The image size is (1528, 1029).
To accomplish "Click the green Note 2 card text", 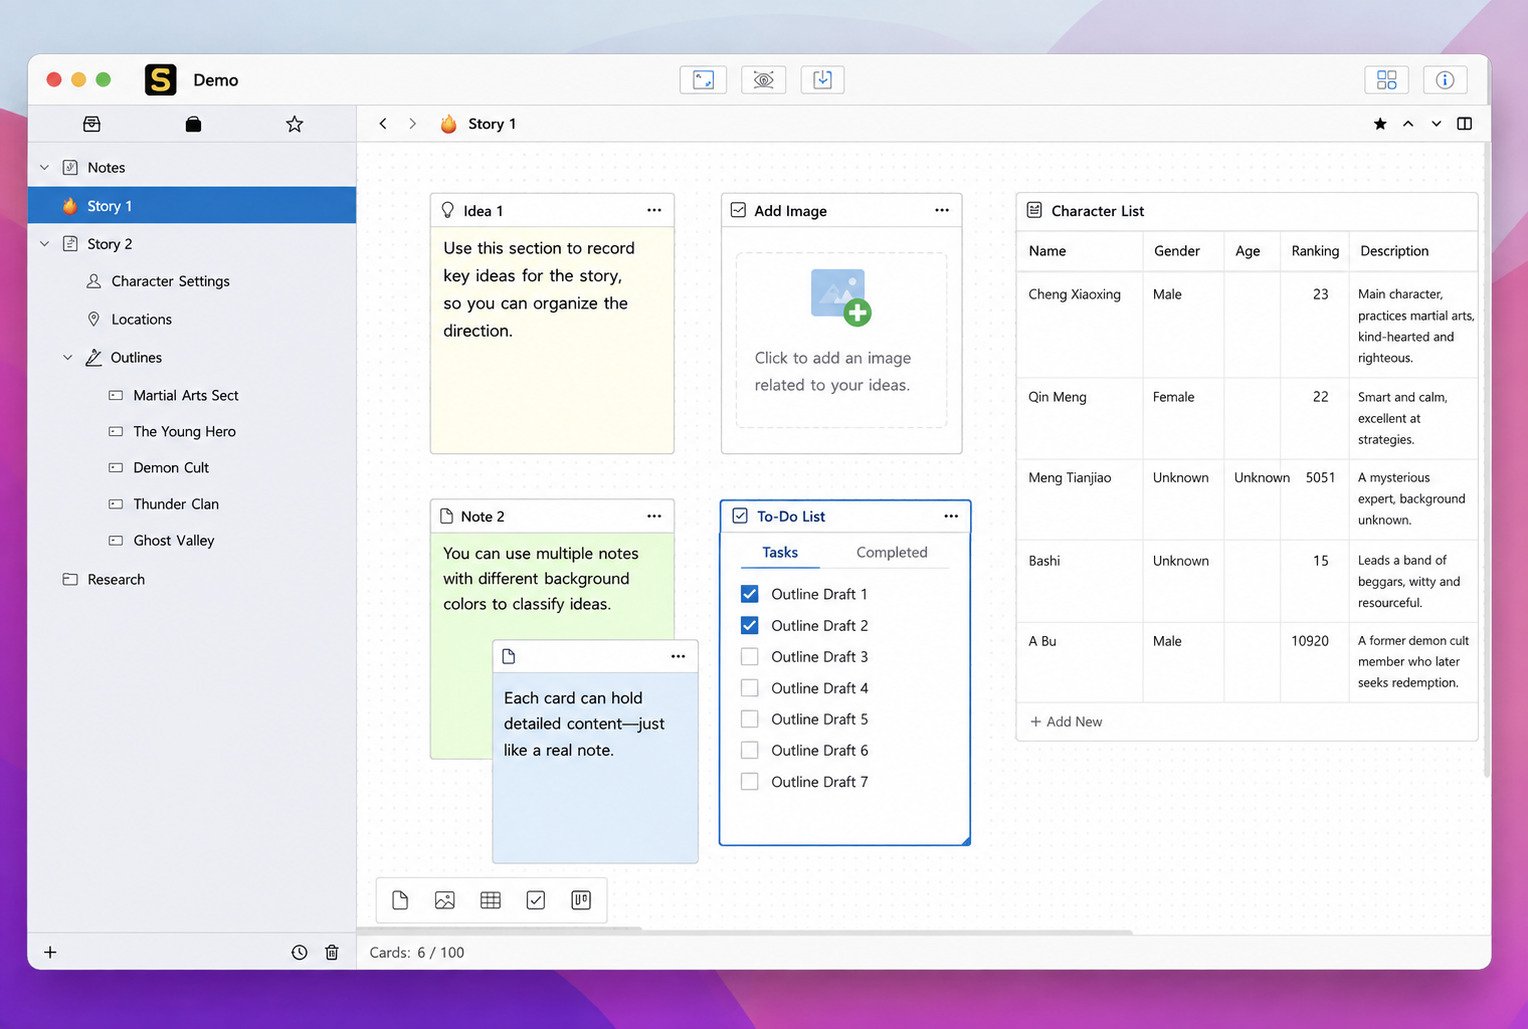I will 541,579.
